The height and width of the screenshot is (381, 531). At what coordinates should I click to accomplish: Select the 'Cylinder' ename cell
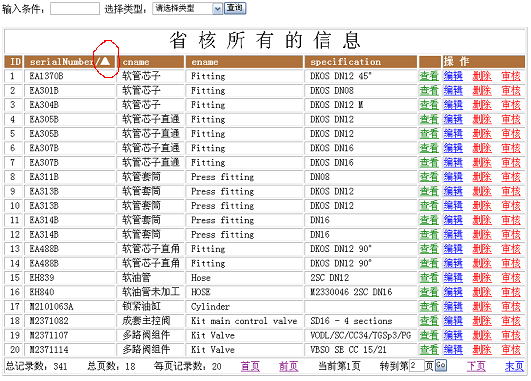244,306
